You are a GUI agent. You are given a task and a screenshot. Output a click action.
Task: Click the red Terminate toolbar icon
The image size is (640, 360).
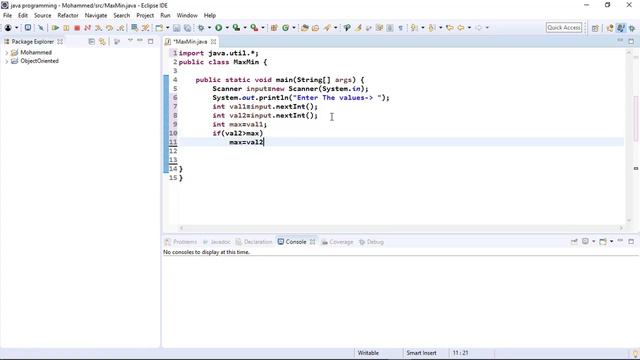(x=77, y=28)
